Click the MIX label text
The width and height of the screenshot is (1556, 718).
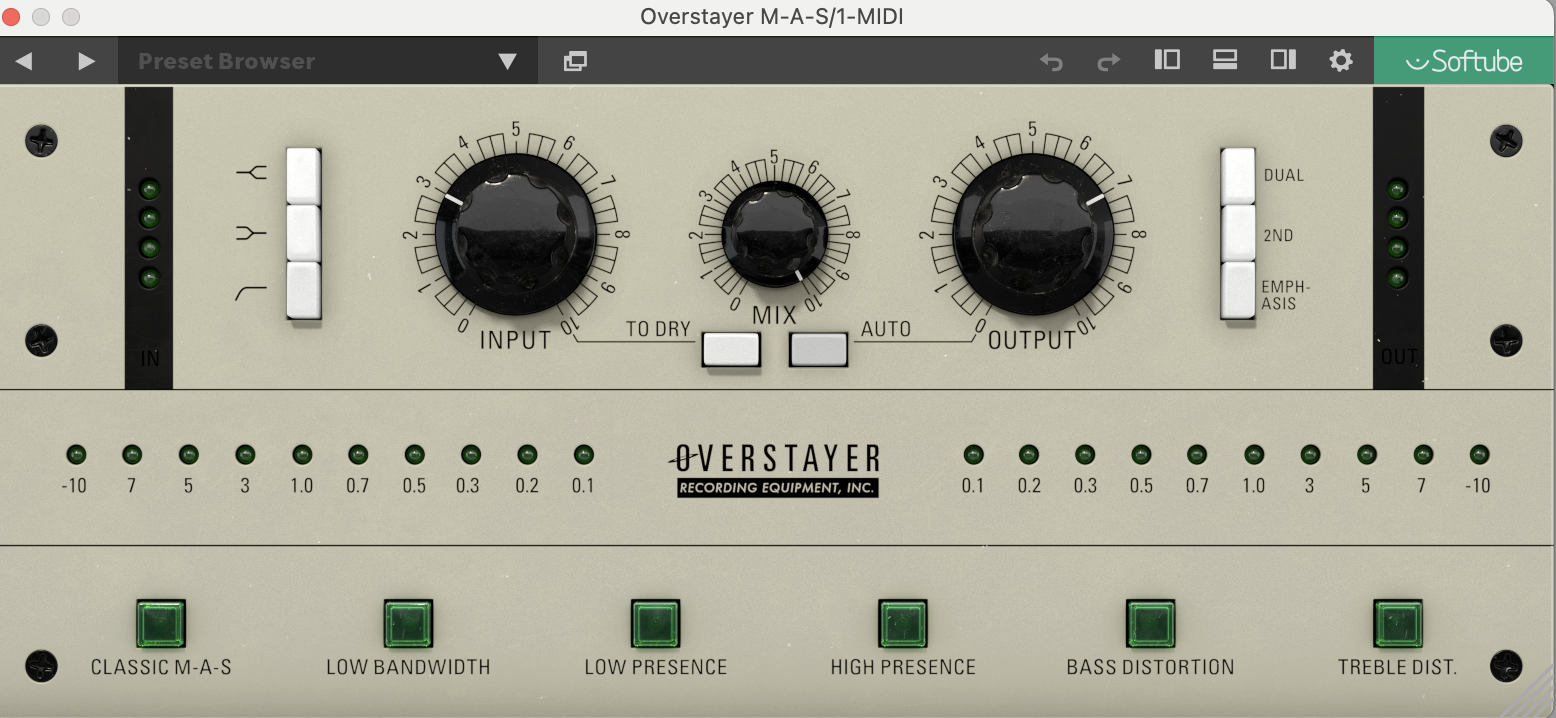tap(774, 316)
